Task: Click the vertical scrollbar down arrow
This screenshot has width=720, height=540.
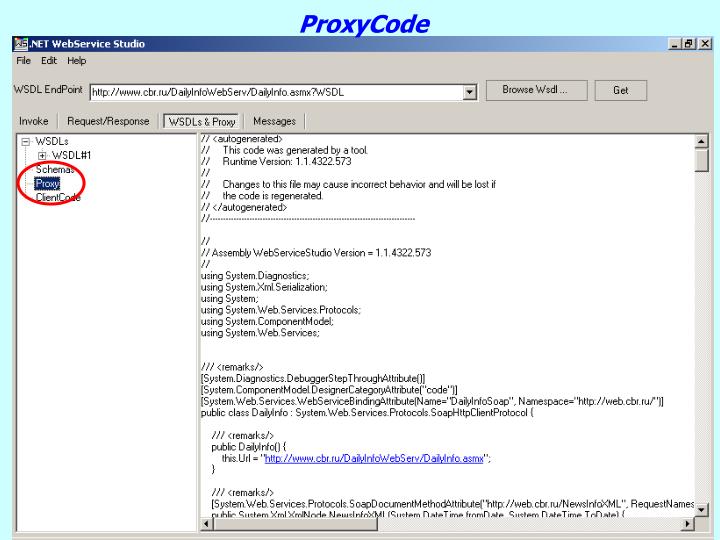Action: (x=701, y=509)
